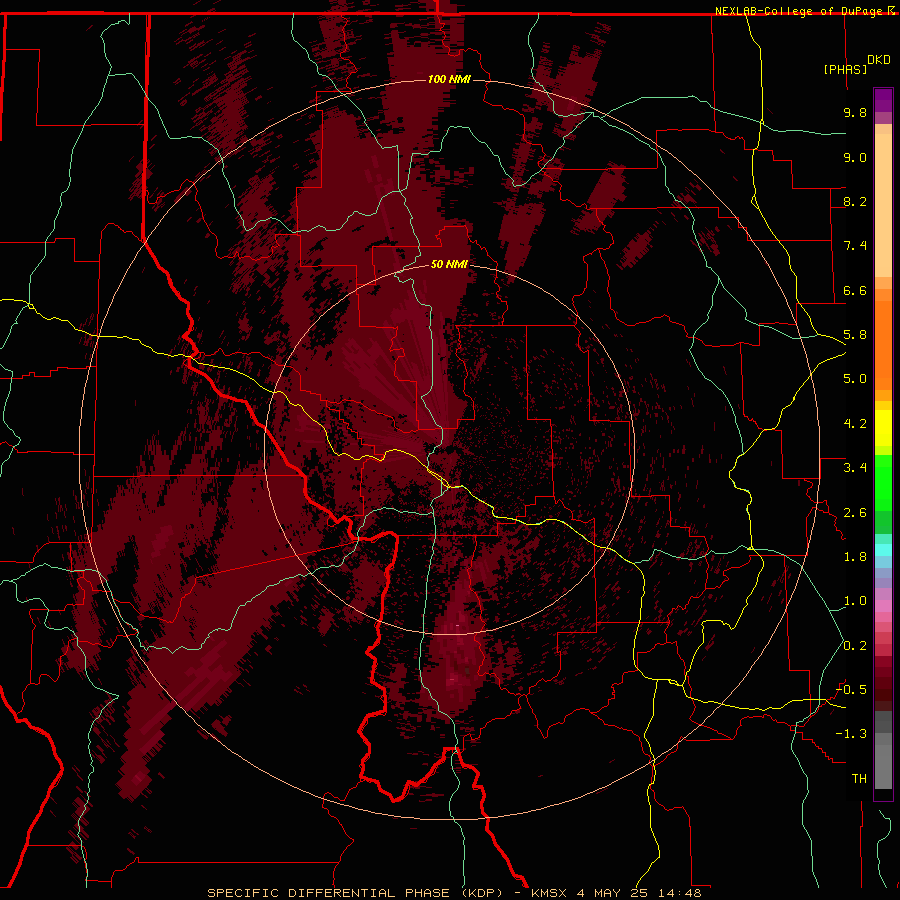This screenshot has height=900, width=900.
Task: Click the DKD legend title
Action: [x=879, y=60]
